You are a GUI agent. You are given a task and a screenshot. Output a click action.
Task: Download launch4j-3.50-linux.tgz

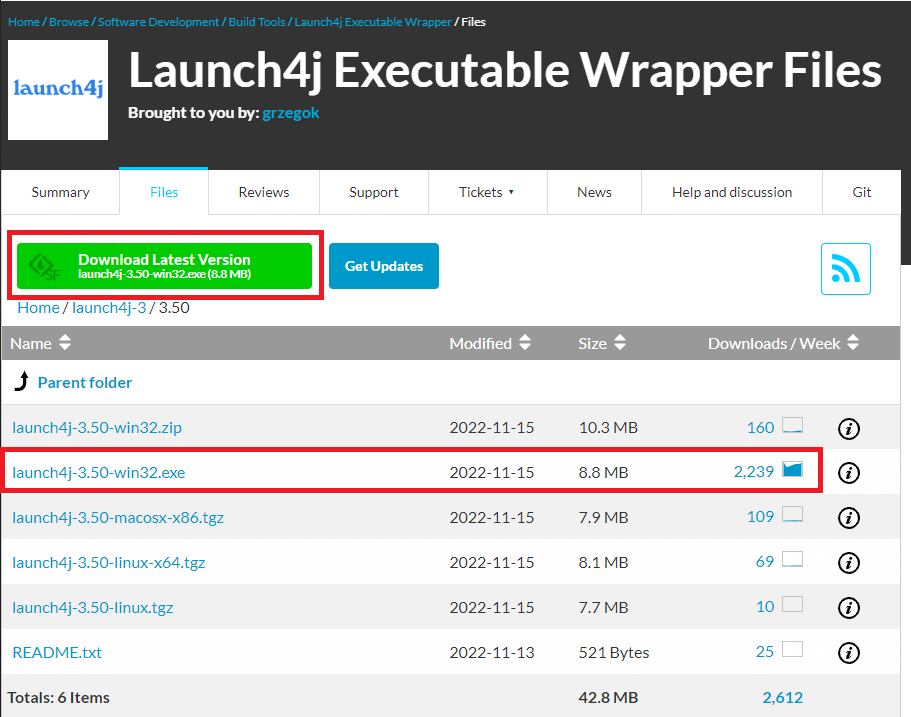pyautogui.click(x=93, y=607)
